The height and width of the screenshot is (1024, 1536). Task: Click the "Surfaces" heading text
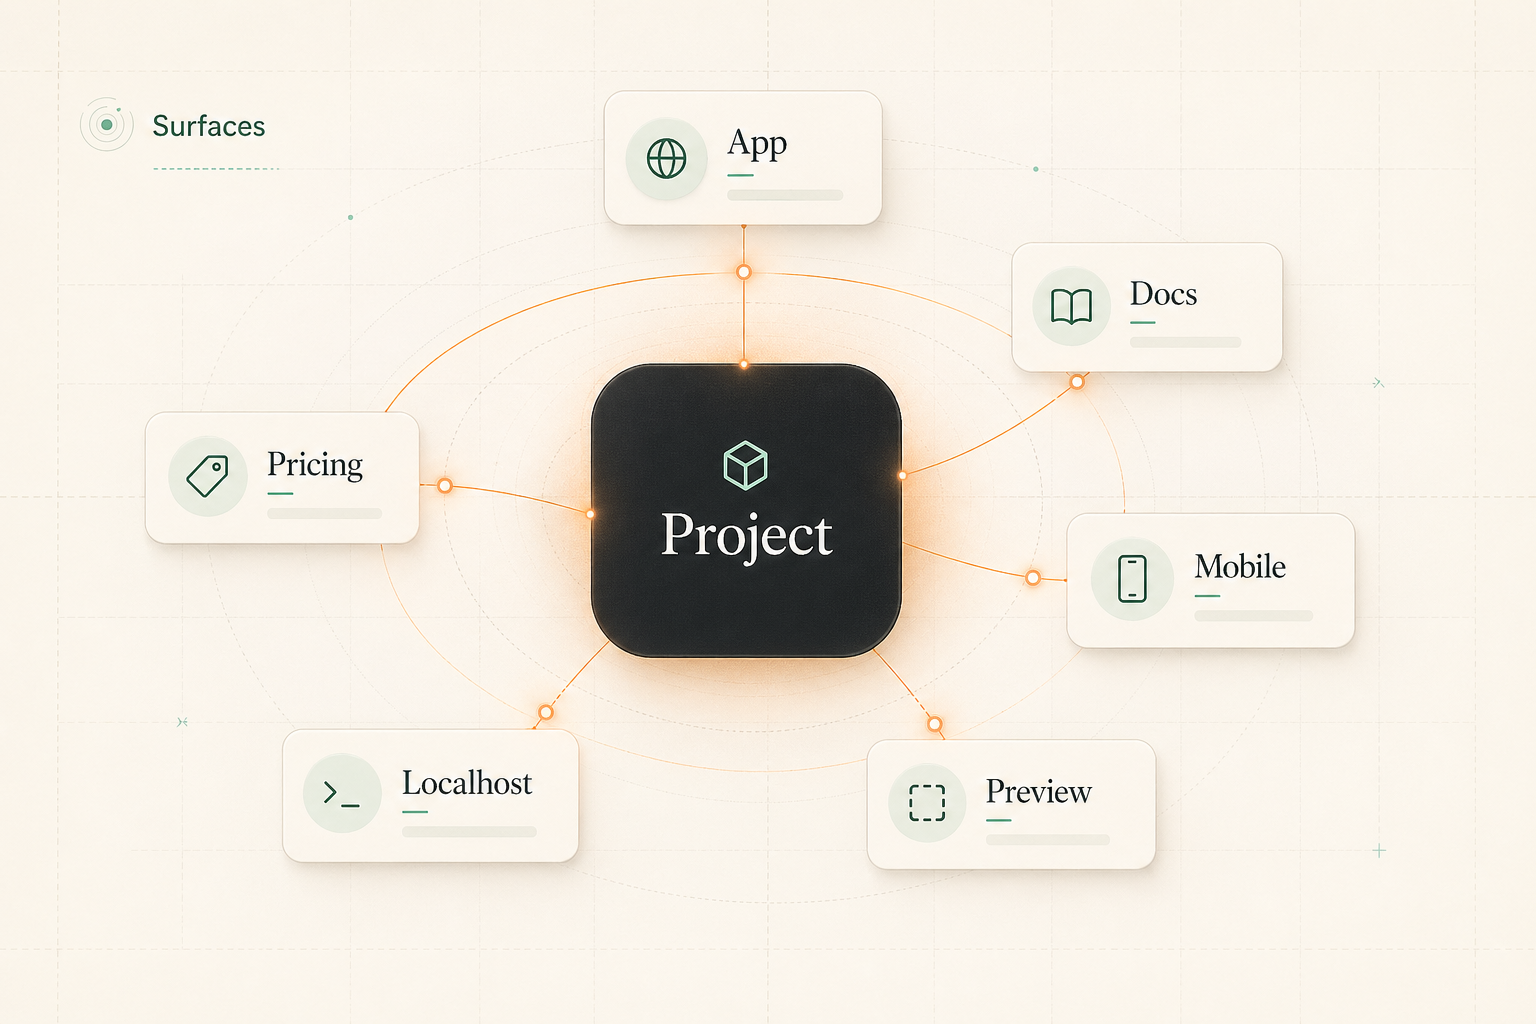[209, 126]
